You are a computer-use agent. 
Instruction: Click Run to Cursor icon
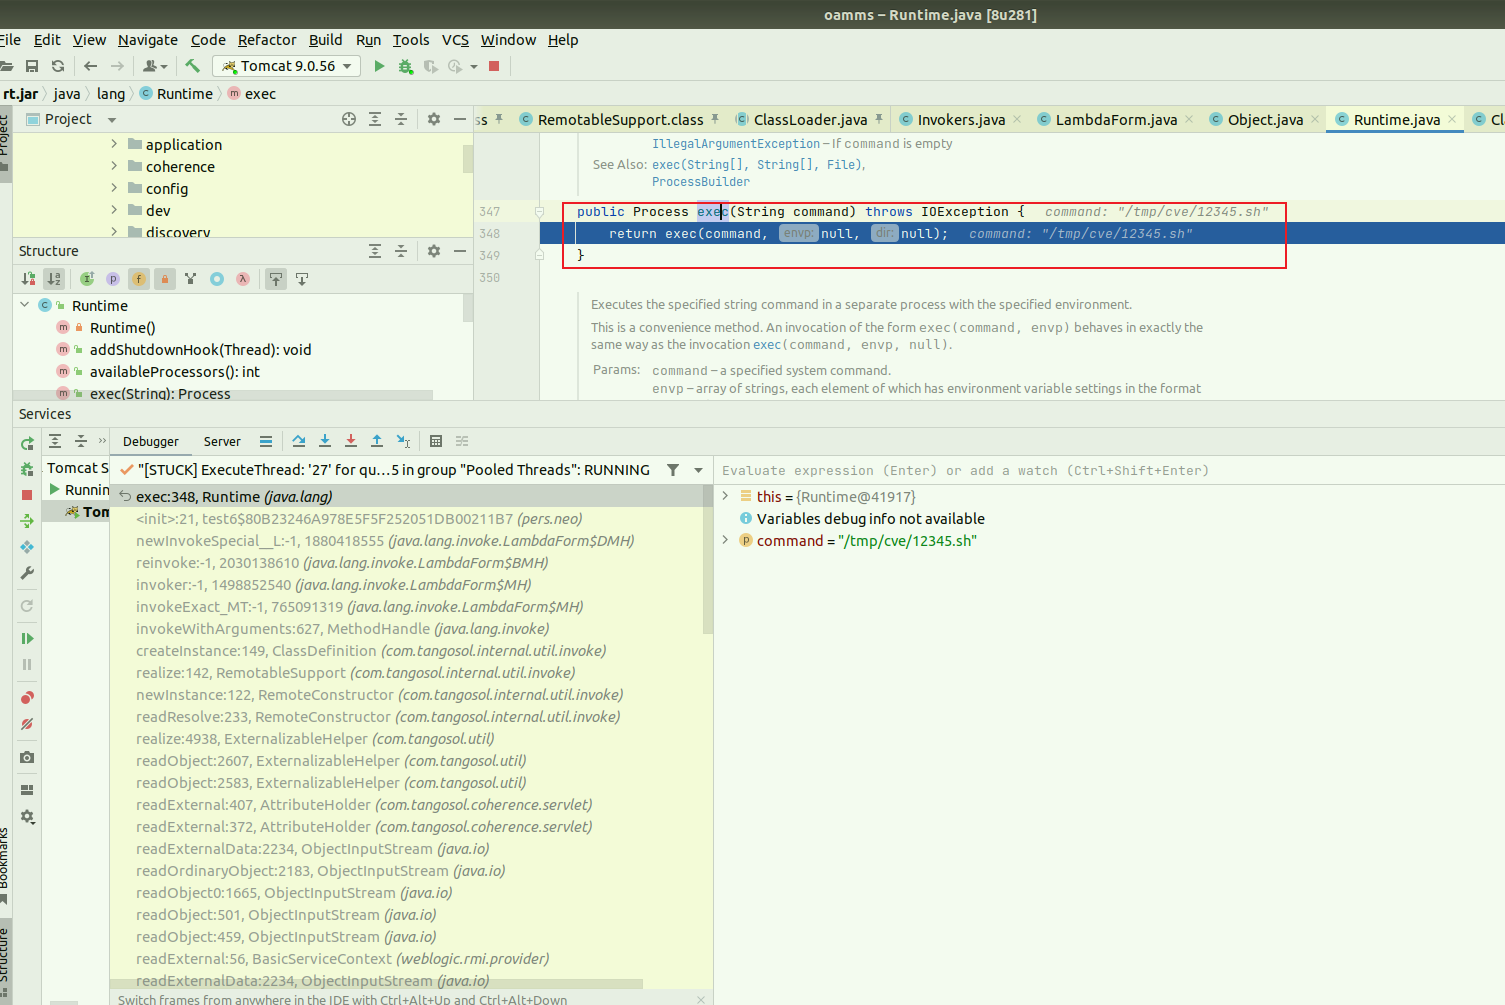pos(403,441)
